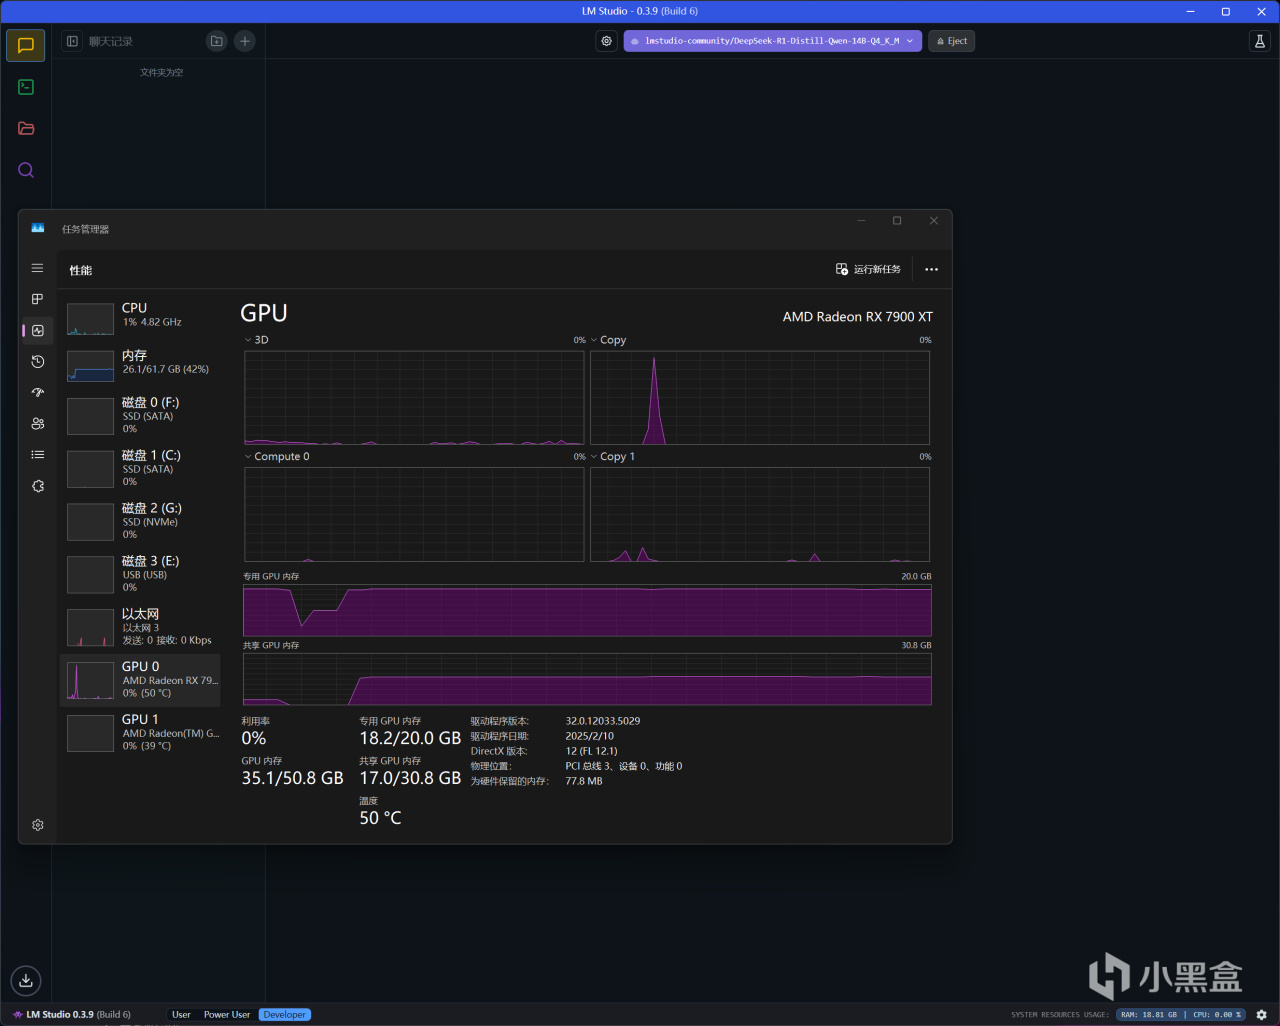This screenshot has height=1026, width=1280.
Task: Open the Services icon in Task Manager
Action: click(38, 486)
